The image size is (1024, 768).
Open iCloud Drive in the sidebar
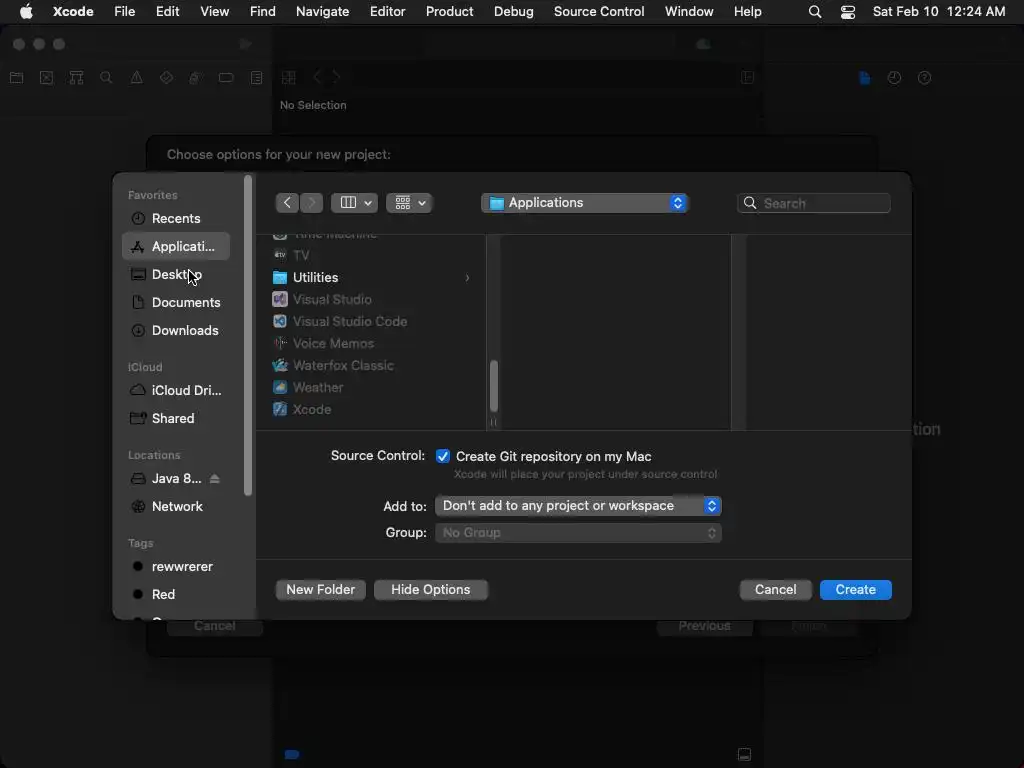[176, 391]
